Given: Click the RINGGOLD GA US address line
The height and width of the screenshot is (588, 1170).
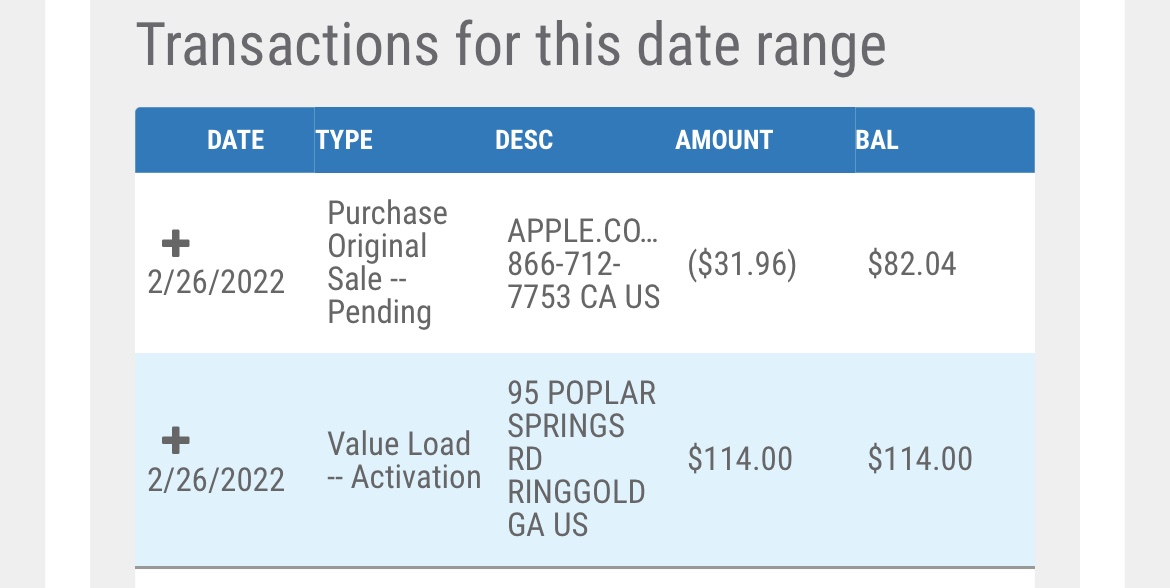Looking at the screenshot, I should pos(576,508).
